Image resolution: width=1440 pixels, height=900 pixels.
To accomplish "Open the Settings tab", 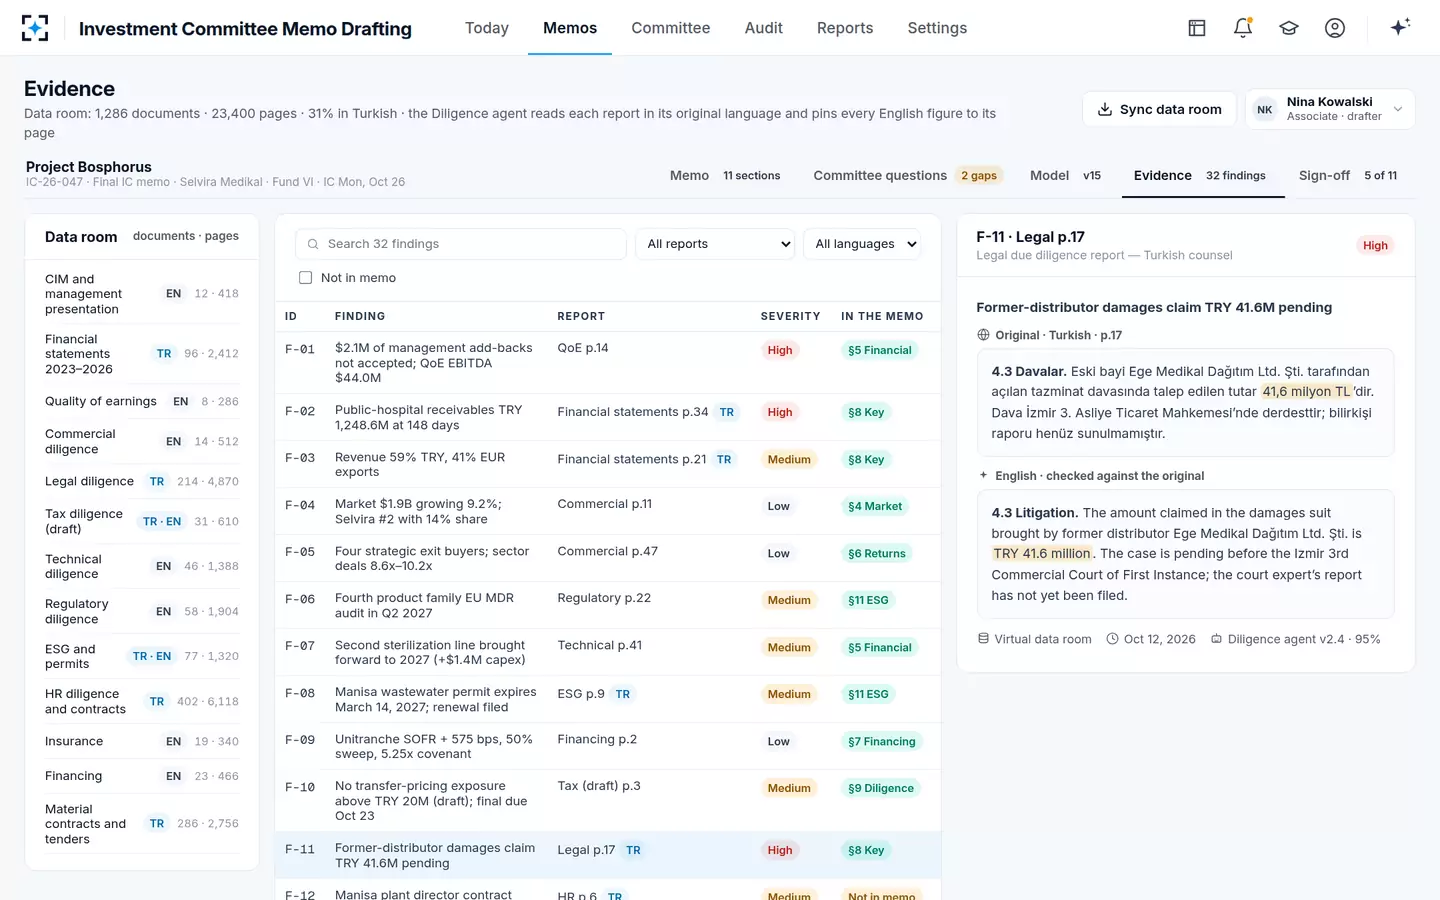I will pyautogui.click(x=937, y=28).
